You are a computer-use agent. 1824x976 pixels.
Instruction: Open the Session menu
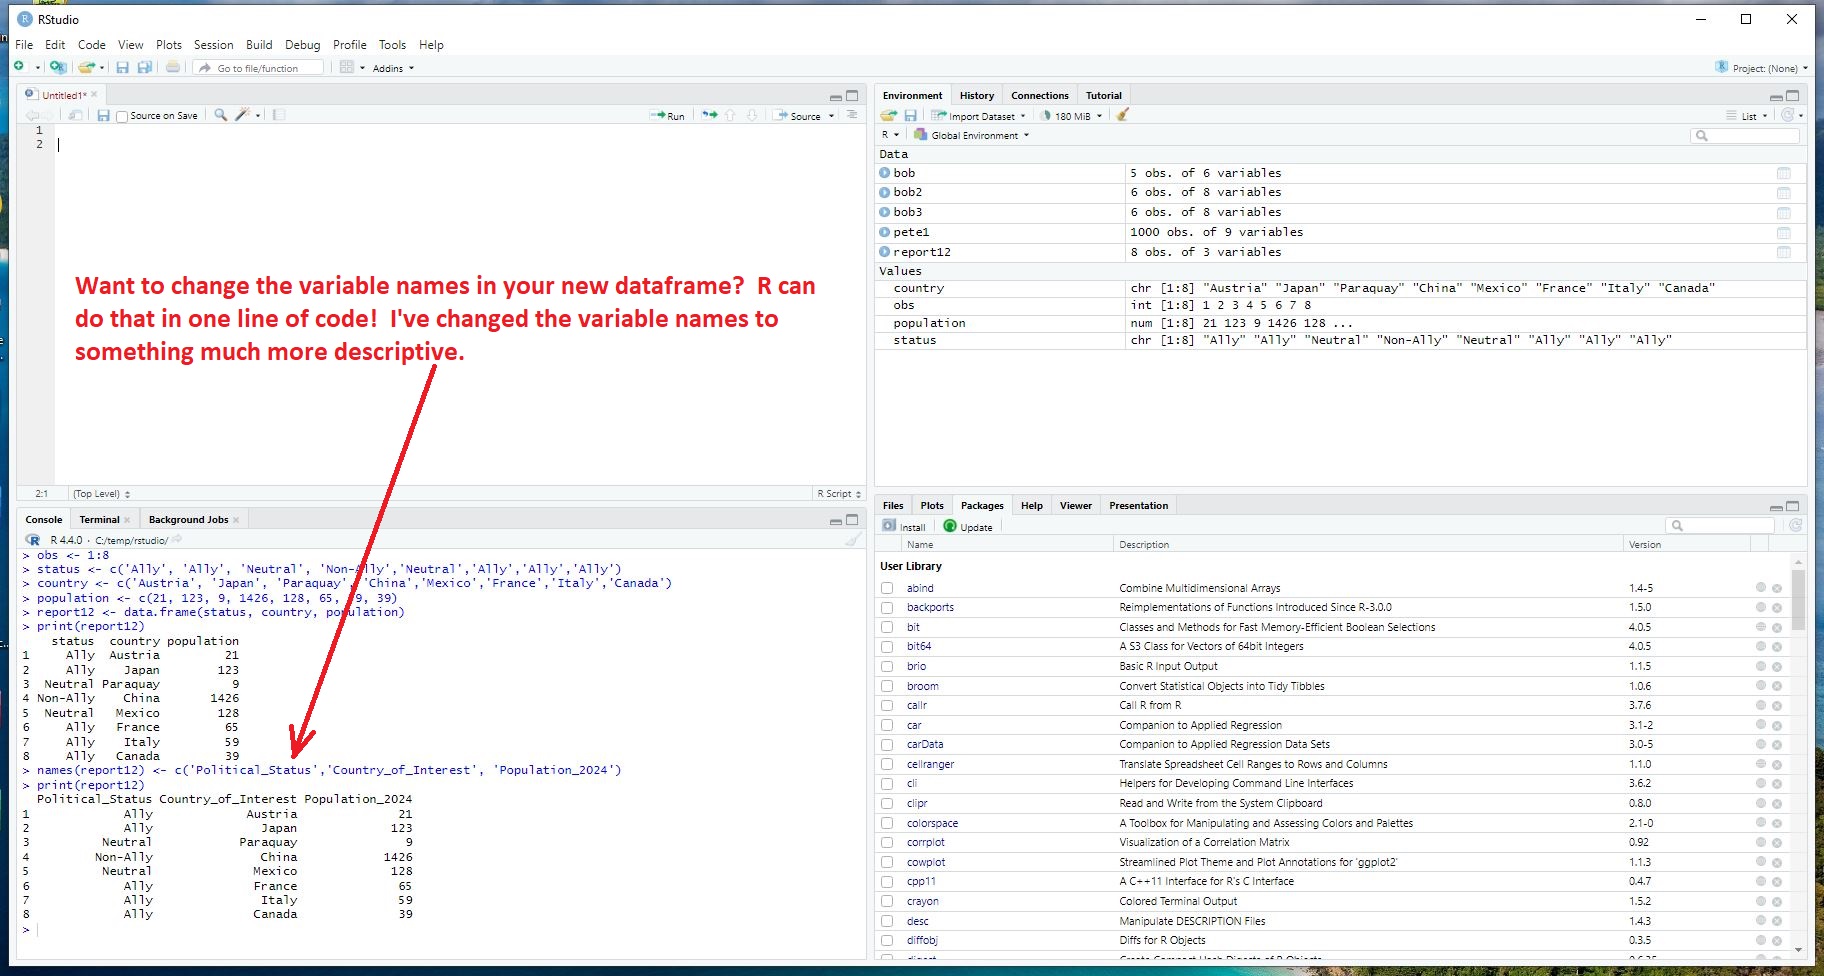(213, 45)
